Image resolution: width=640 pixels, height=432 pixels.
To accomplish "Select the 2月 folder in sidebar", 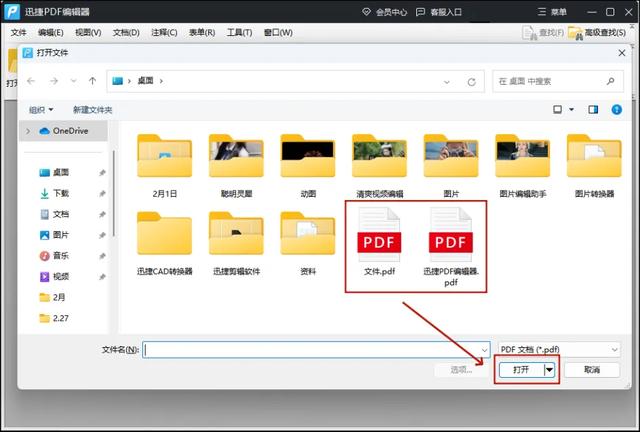I will click(x=52, y=298).
